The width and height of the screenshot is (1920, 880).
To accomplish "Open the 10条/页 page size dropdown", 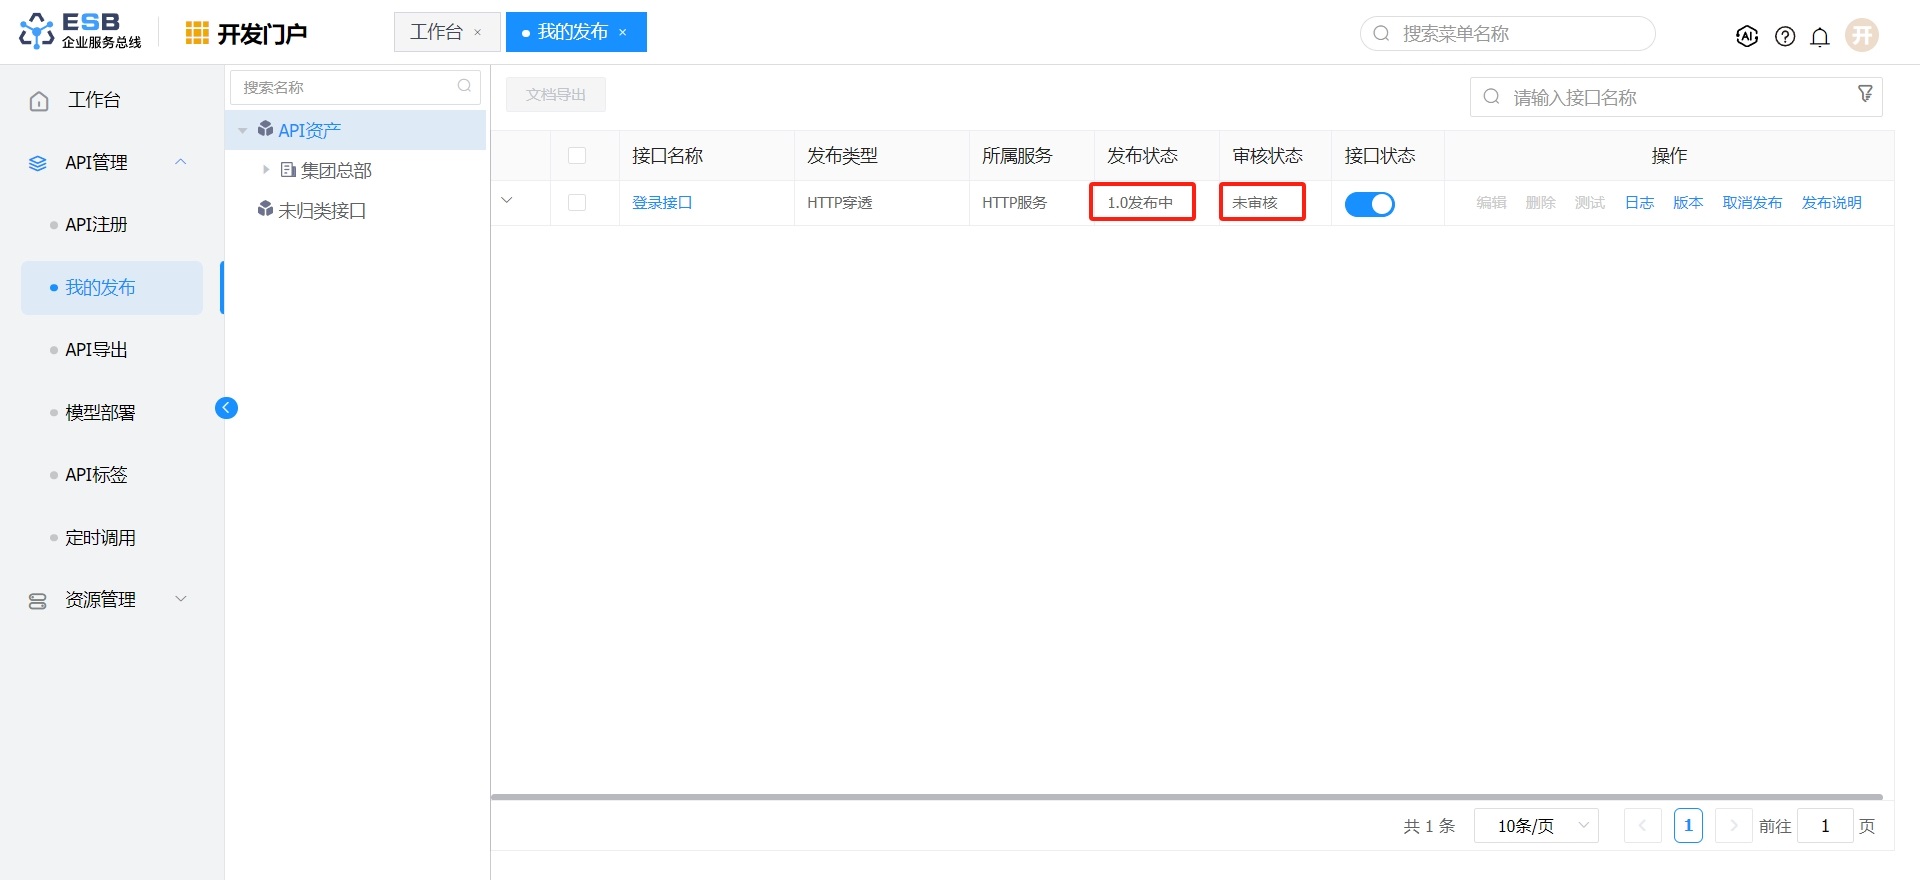I will pos(1537,826).
